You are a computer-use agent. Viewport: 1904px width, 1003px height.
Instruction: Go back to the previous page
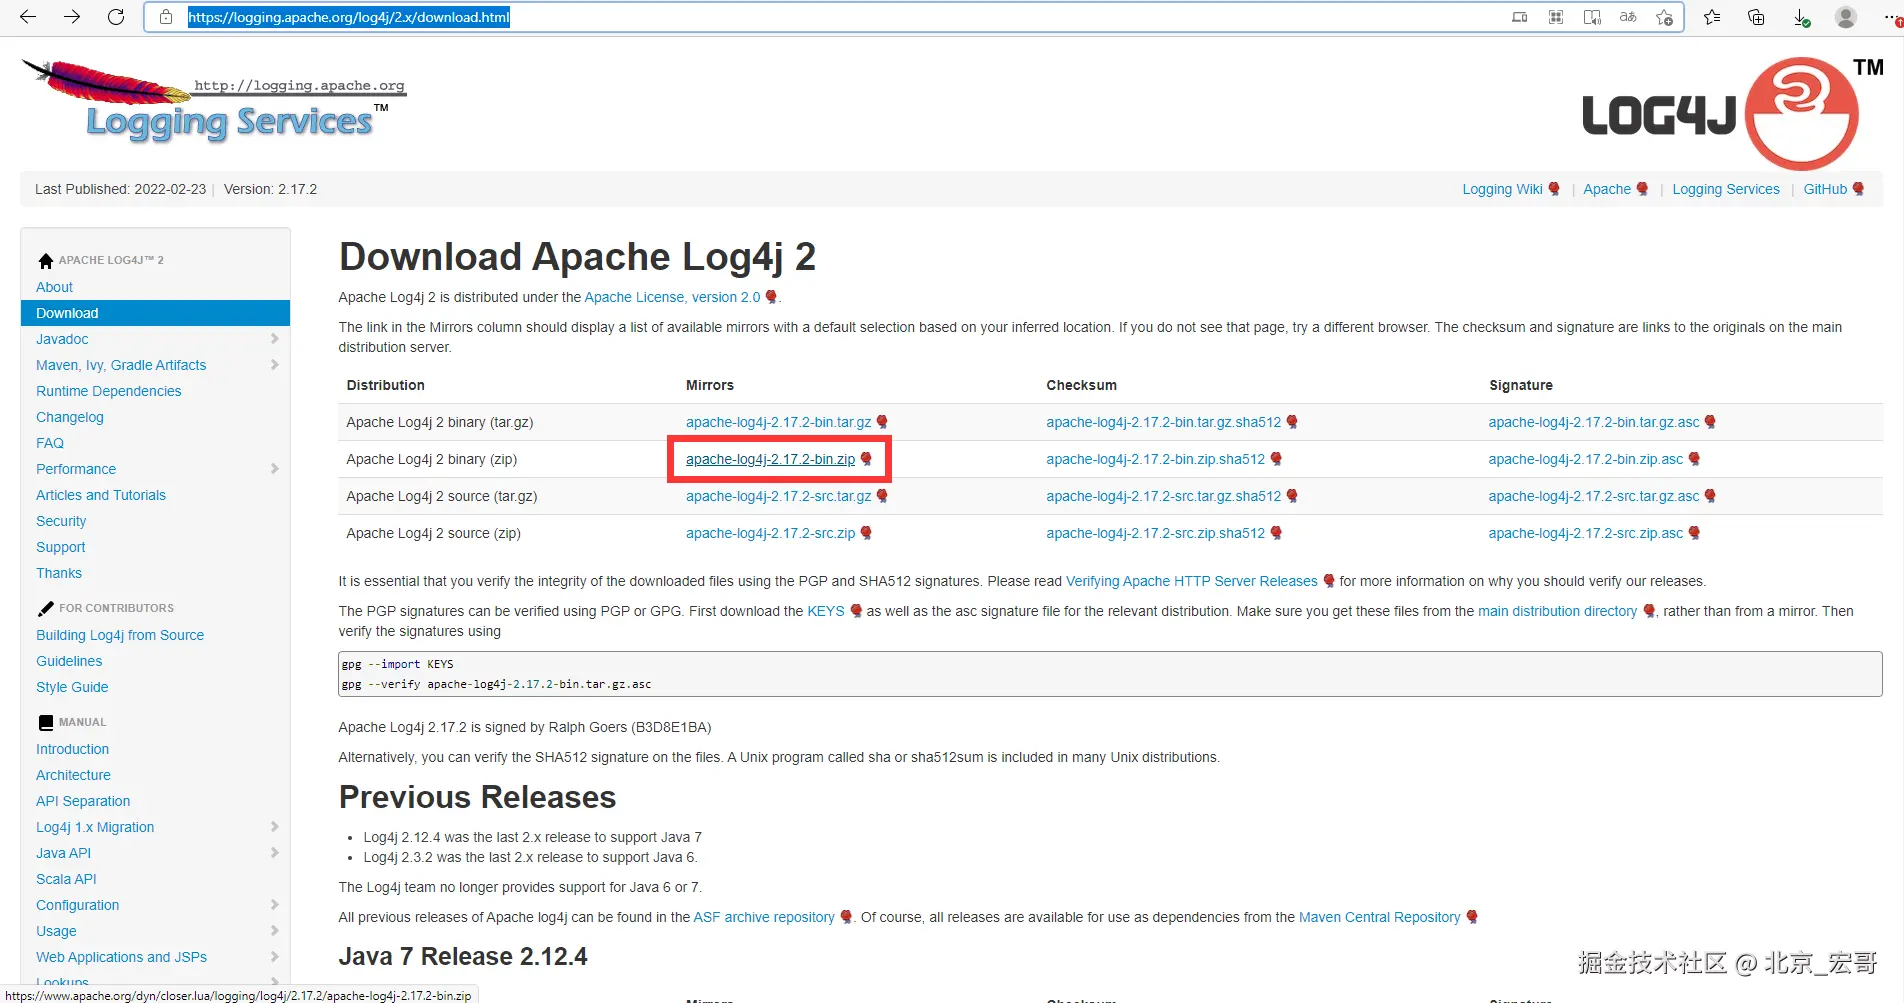pyautogui.click(x=28, y=17)
